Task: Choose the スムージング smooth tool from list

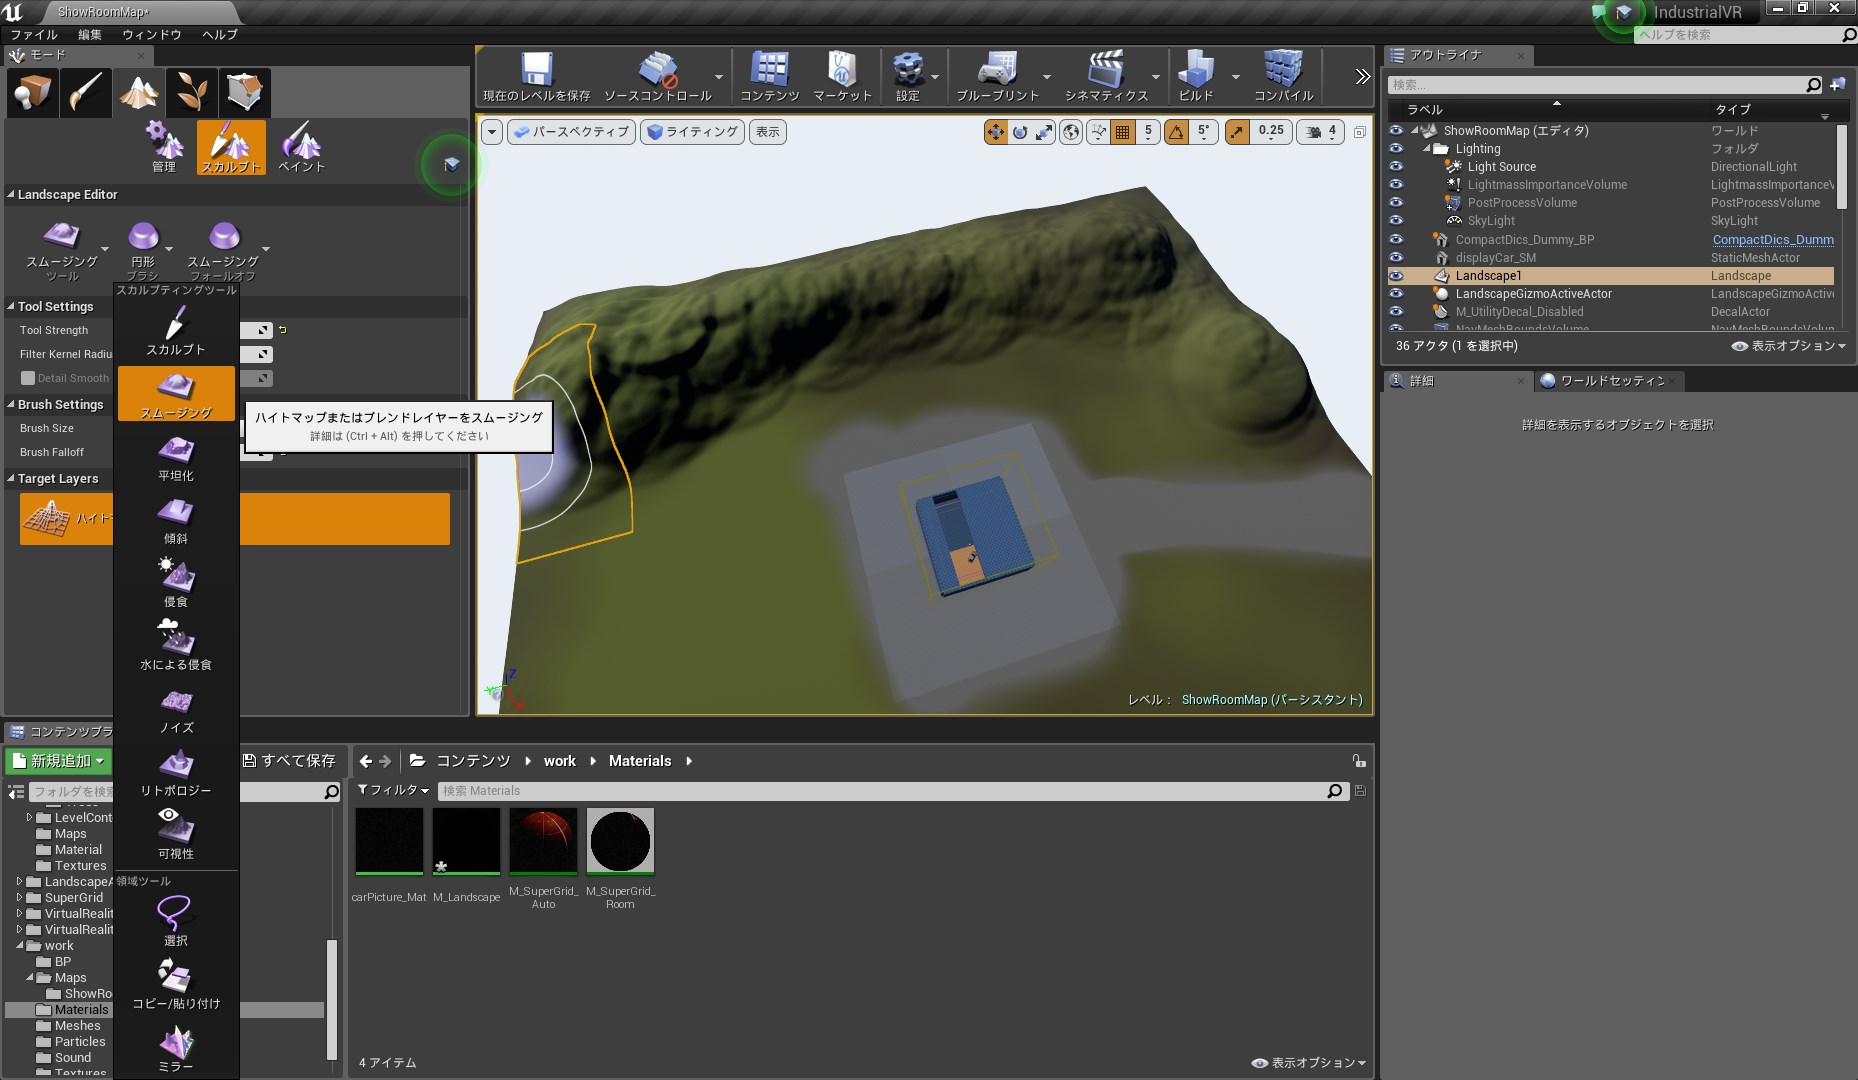Action: click(x=176, y=393)
